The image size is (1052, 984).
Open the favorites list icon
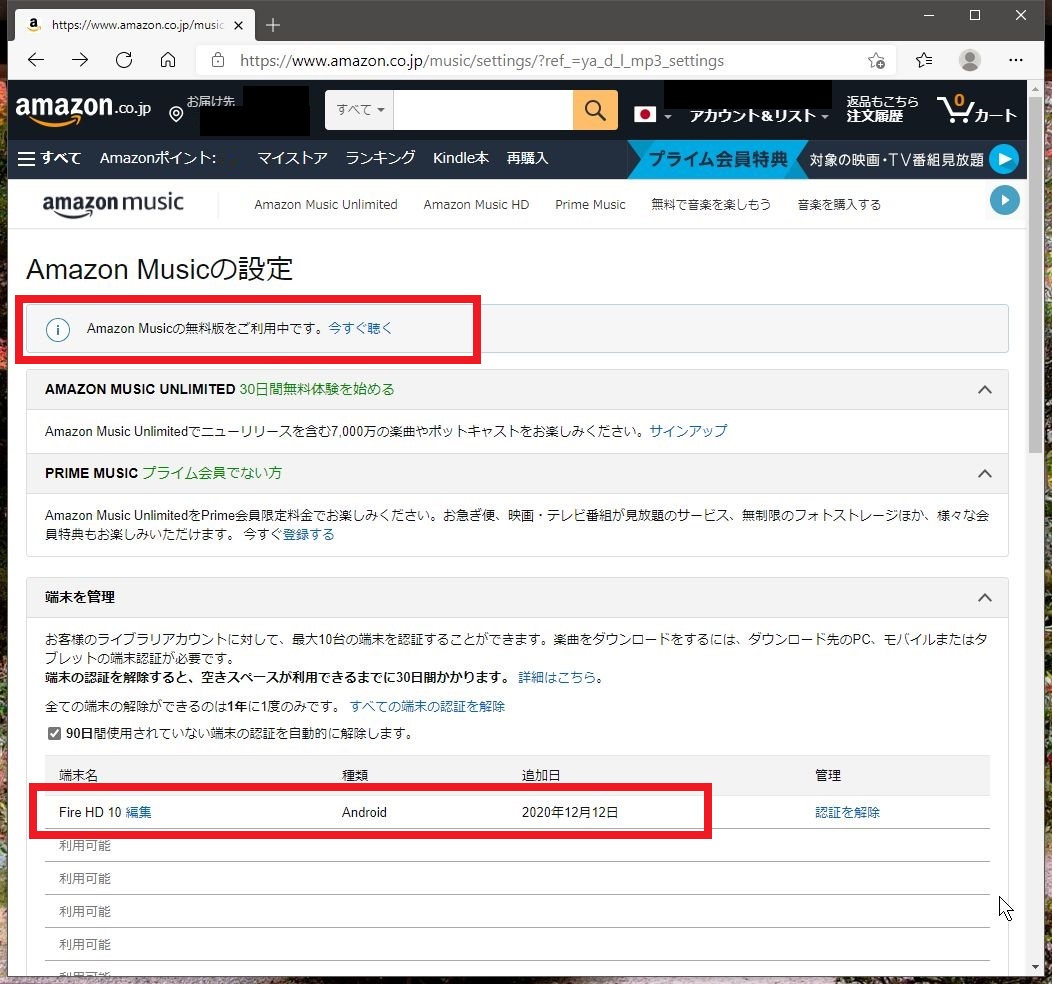click(924, 60)
